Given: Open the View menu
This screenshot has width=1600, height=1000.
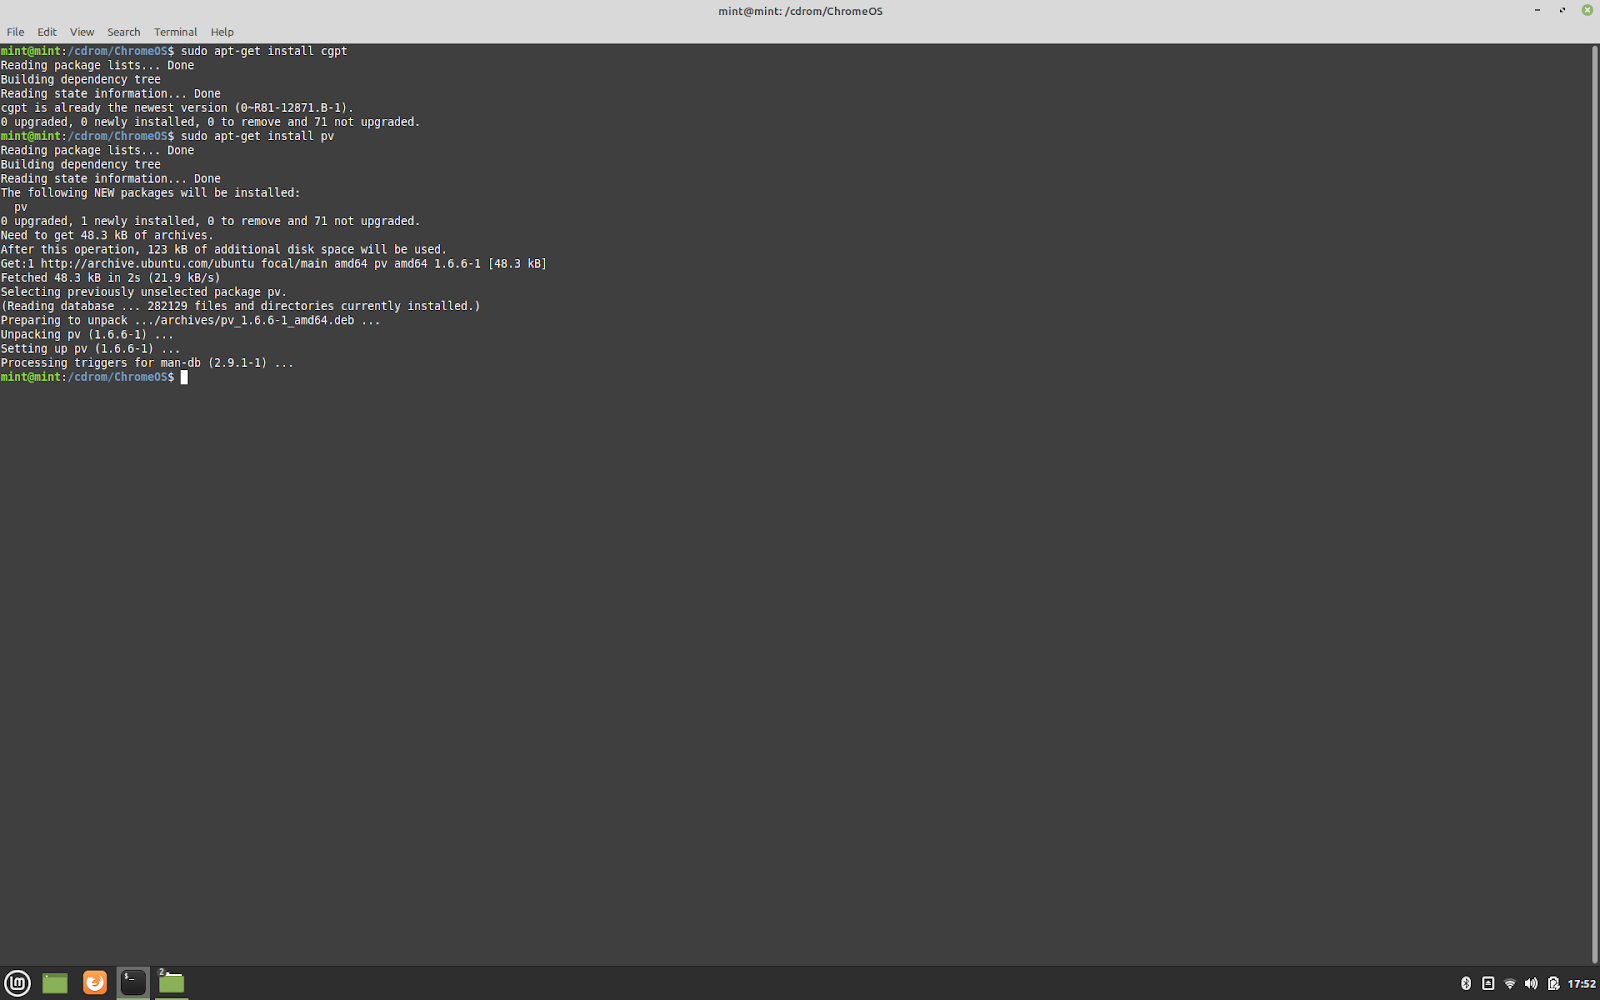Looking at the screenshot, I should pos(82,32).
